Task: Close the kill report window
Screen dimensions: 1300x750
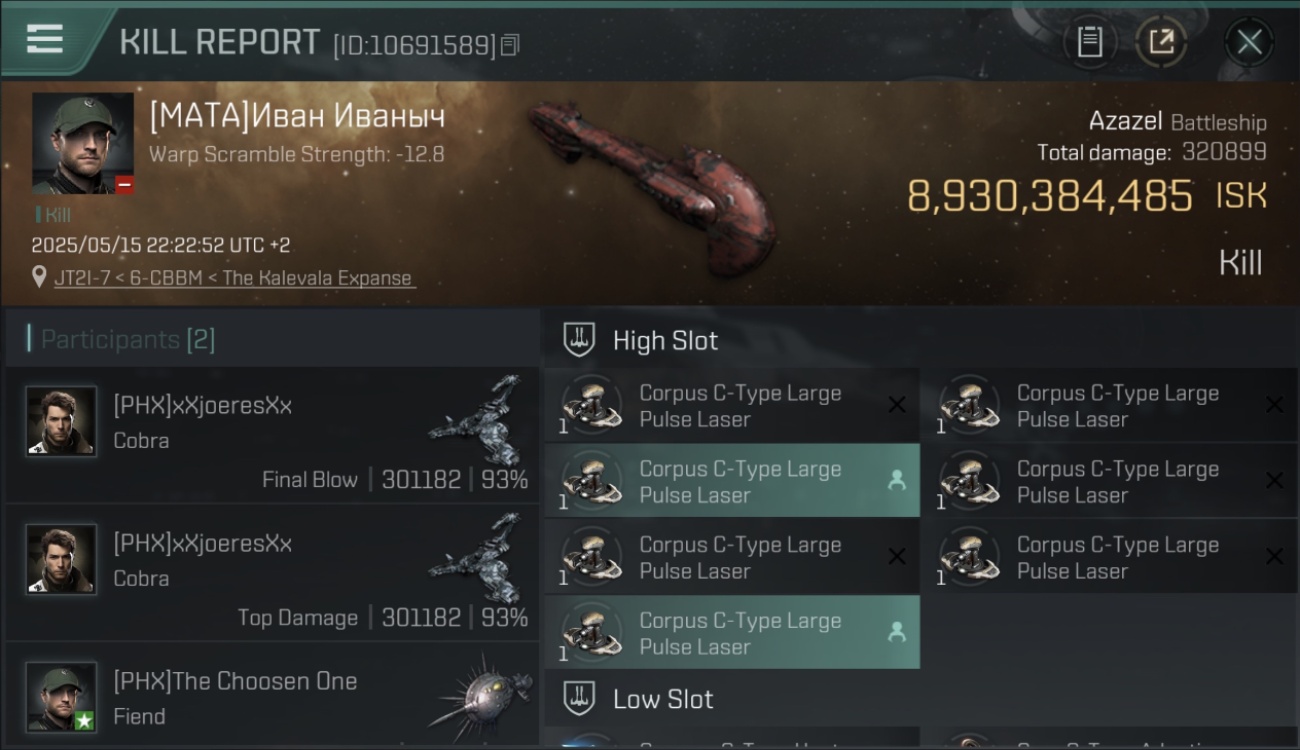Action: [1249, 42]
